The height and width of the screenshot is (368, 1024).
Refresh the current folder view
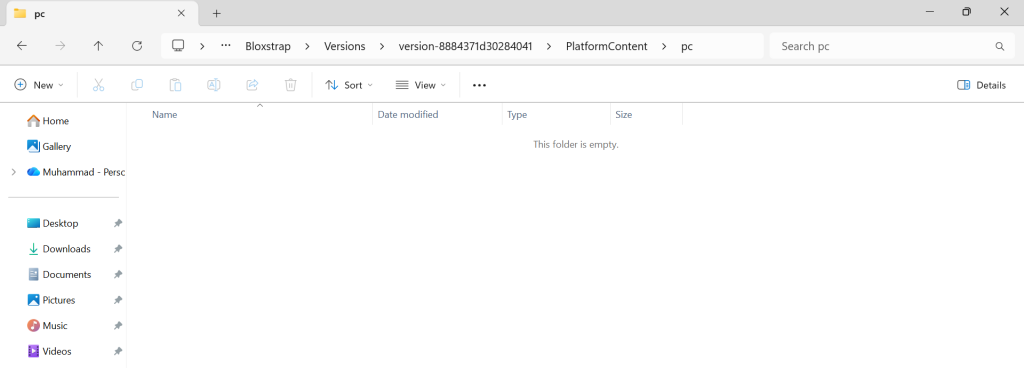(x=136, y=46)
